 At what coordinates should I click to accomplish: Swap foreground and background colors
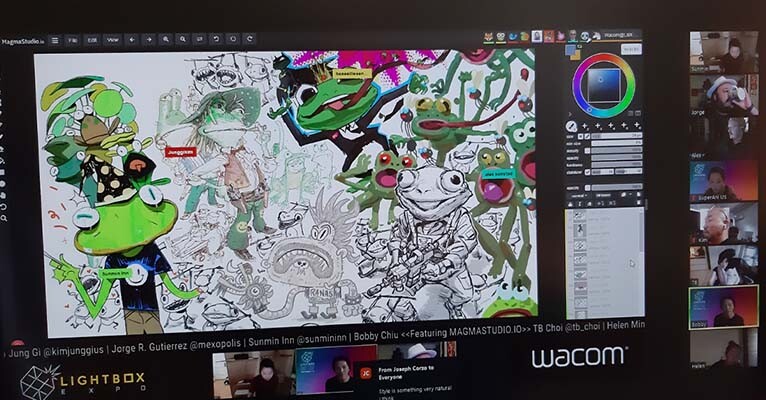579,46
